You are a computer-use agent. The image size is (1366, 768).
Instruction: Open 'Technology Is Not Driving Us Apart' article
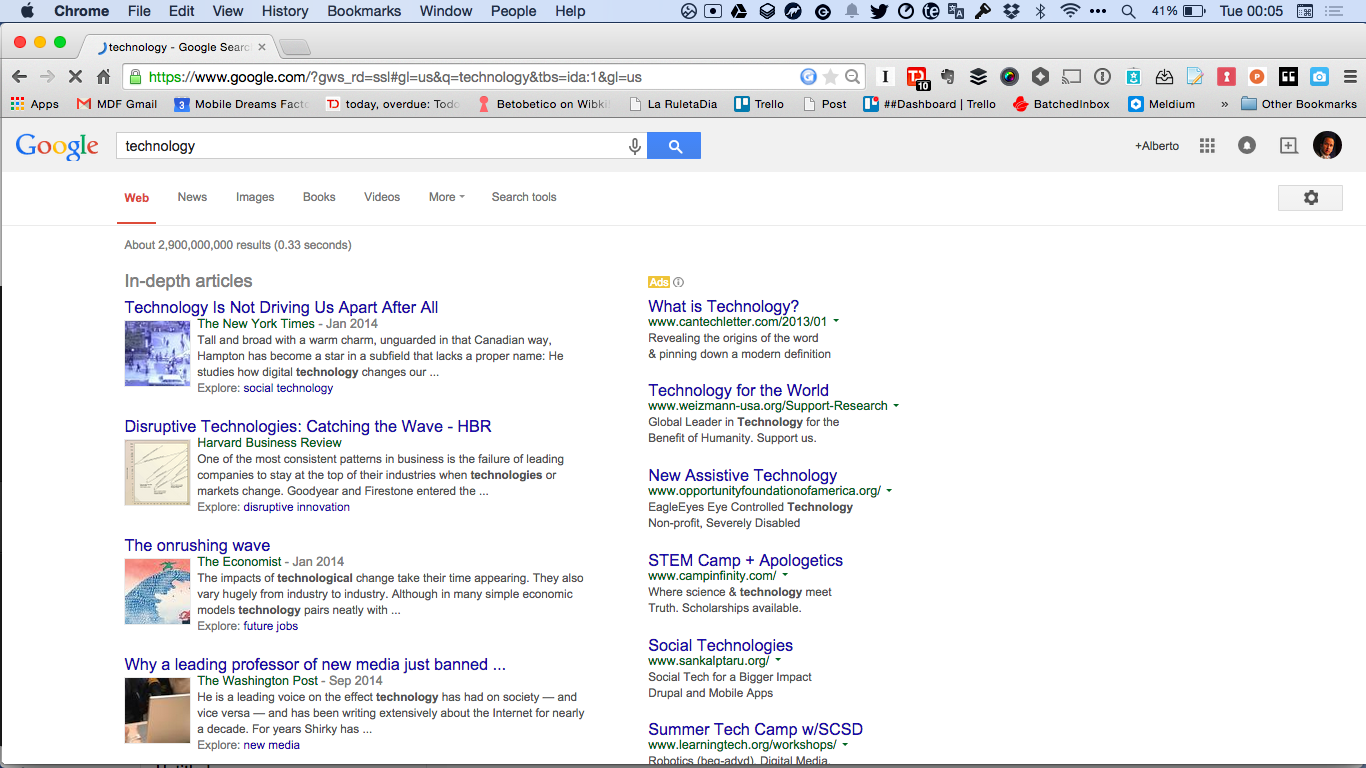pyautogui.click(x=281, y=307)
